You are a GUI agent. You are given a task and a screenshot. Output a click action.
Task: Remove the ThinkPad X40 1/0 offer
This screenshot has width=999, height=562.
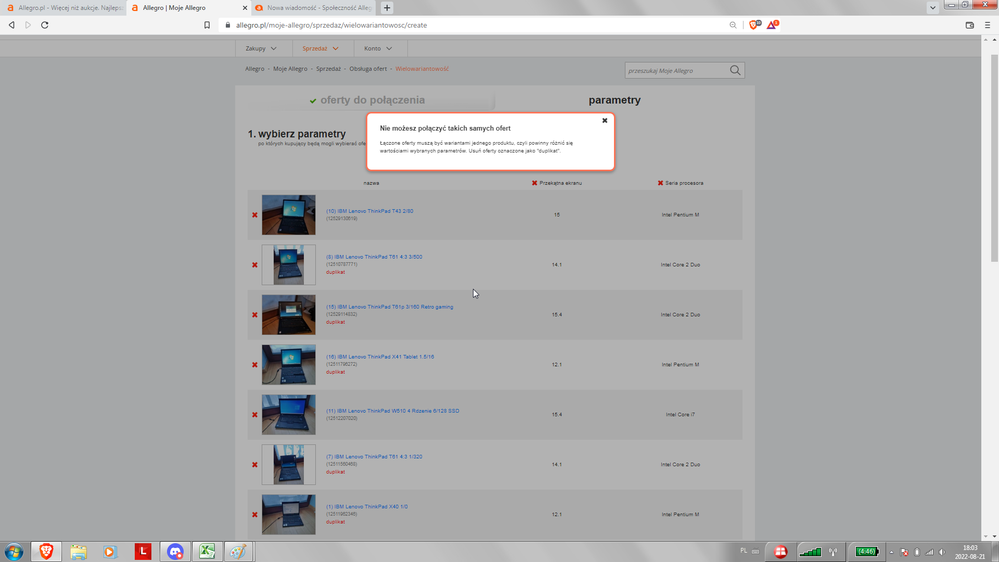point(255,514)
